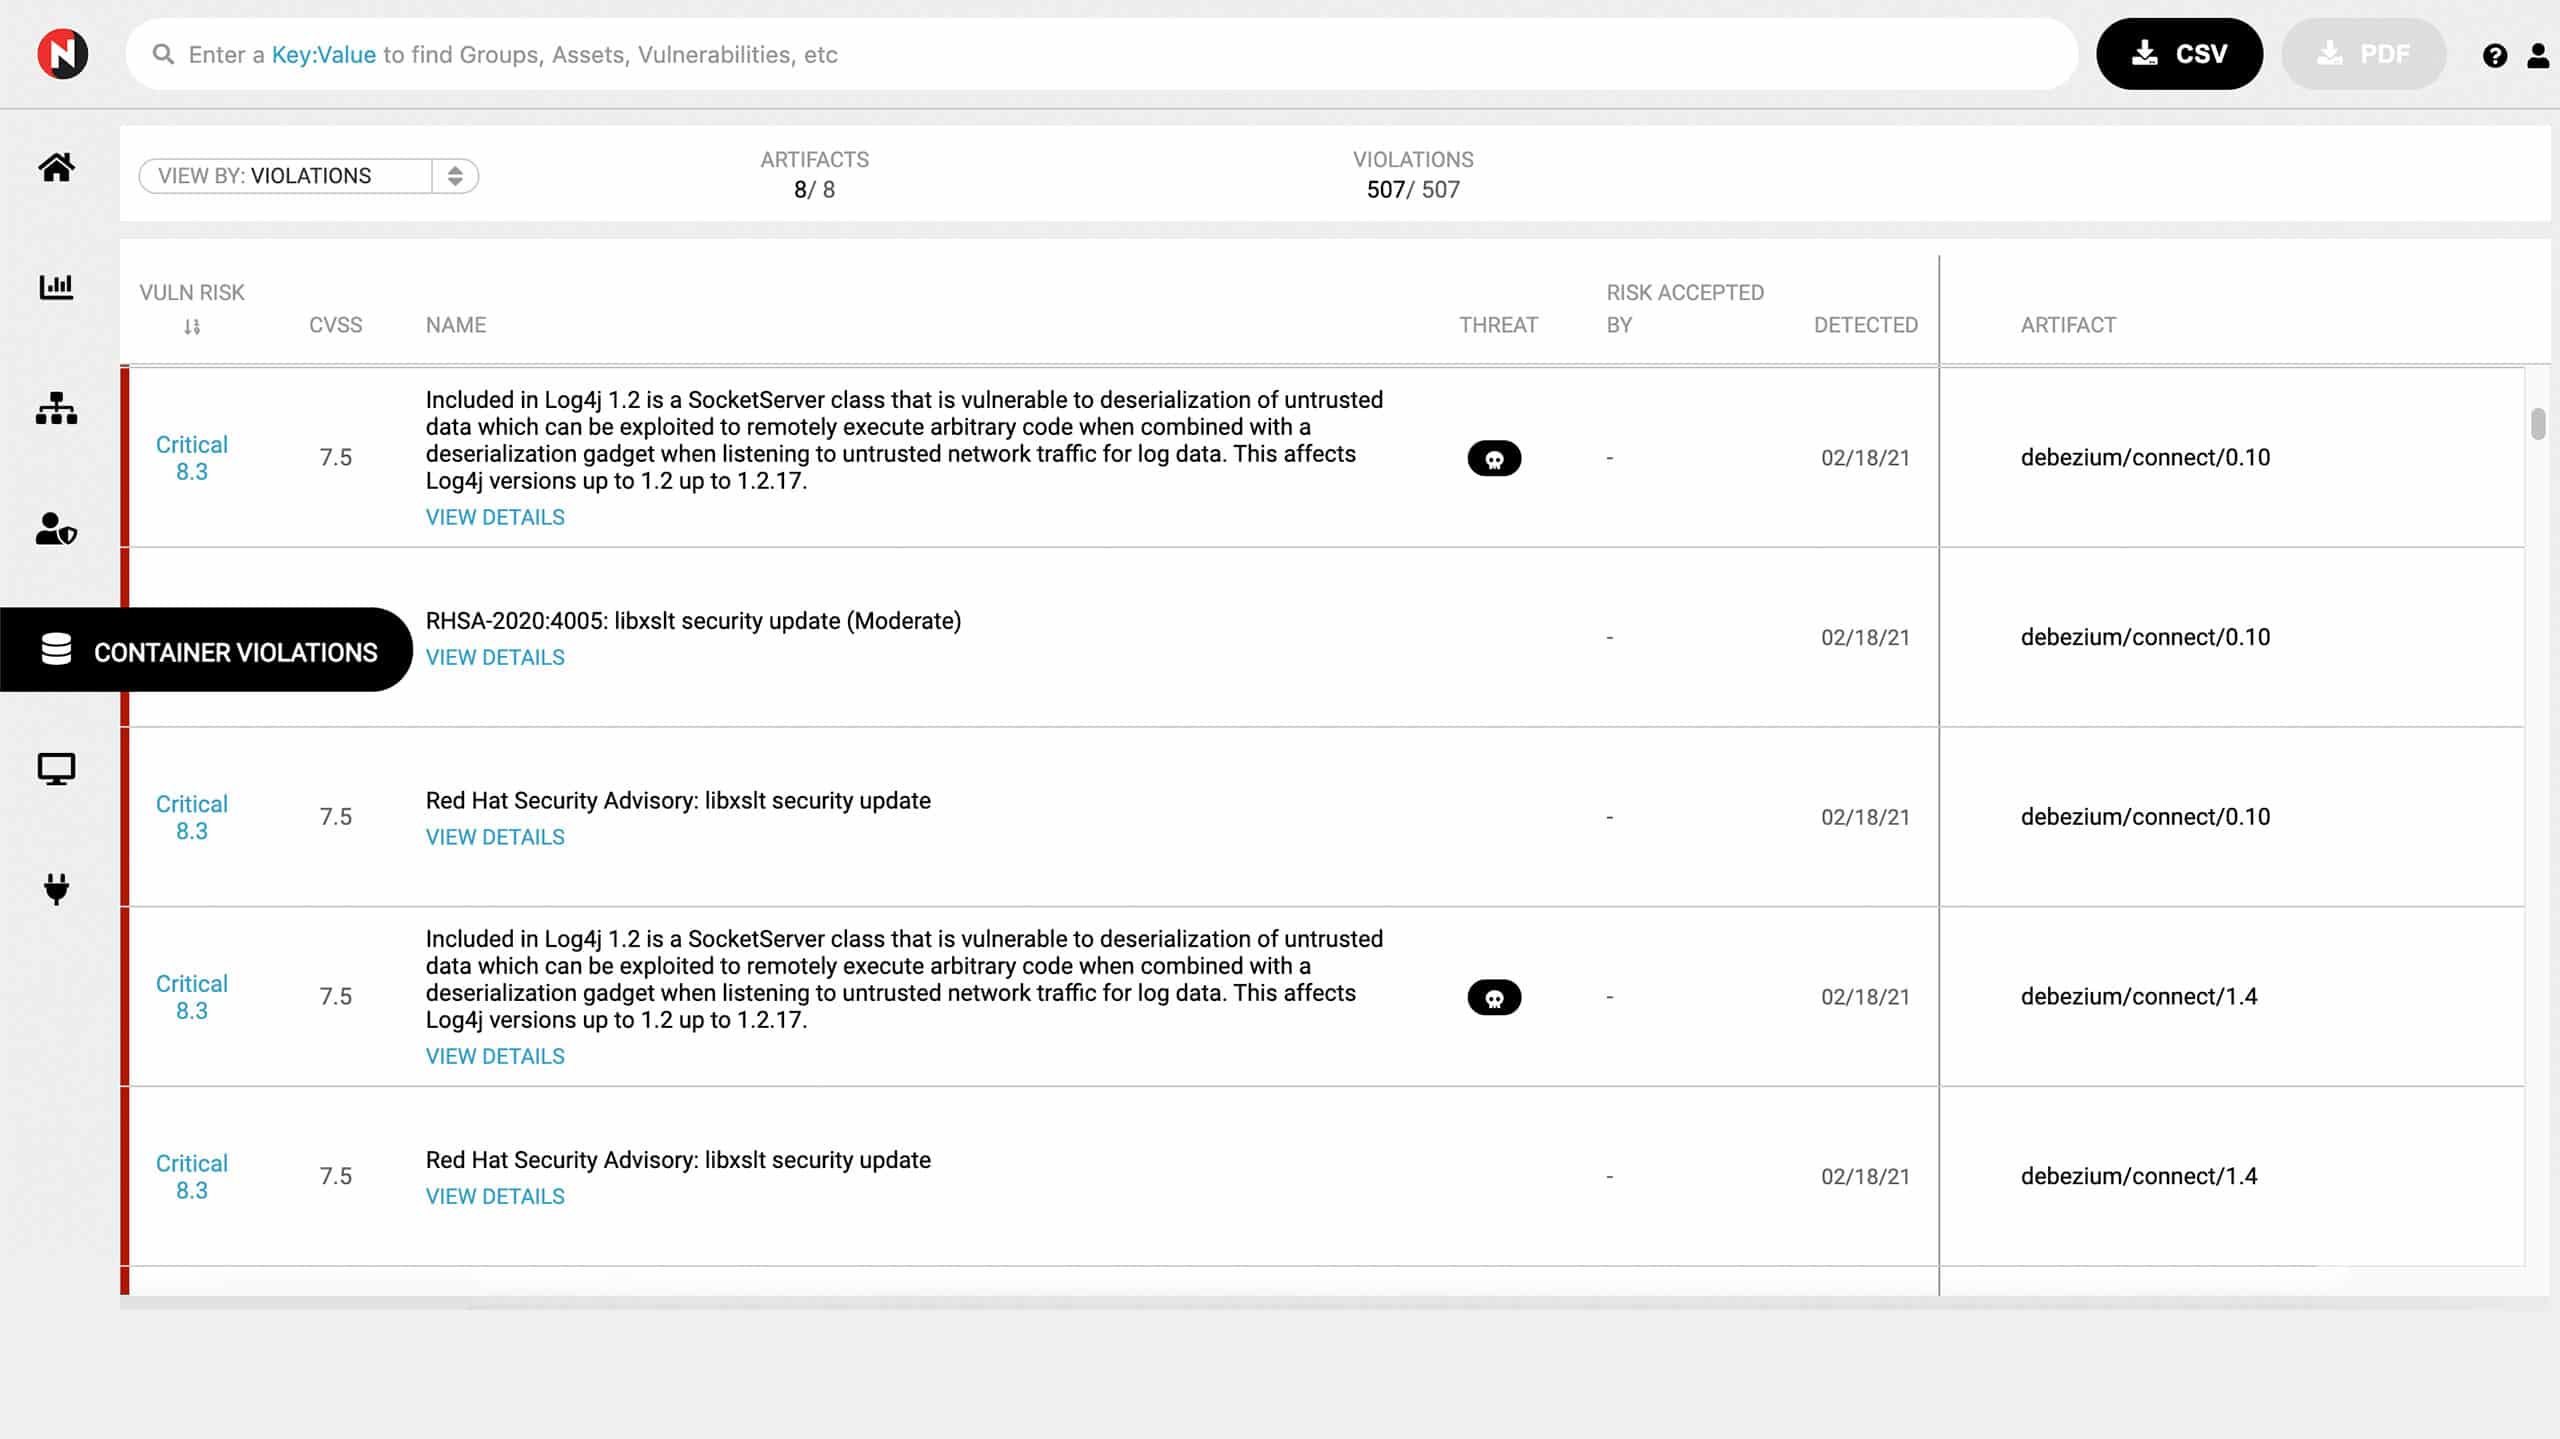Click Critical 8.3 for libxslt debezium/connect/0.10
This screenshot has width=2560, height=1439.
[x=192, y=817]
